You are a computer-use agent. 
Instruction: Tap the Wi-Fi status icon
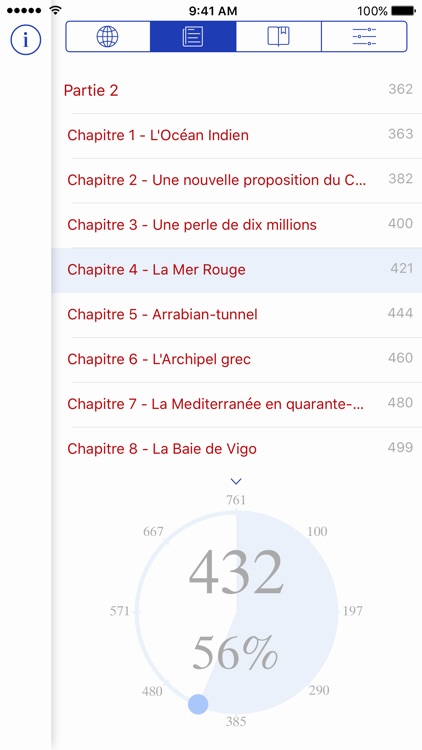[x=56, y=10]
